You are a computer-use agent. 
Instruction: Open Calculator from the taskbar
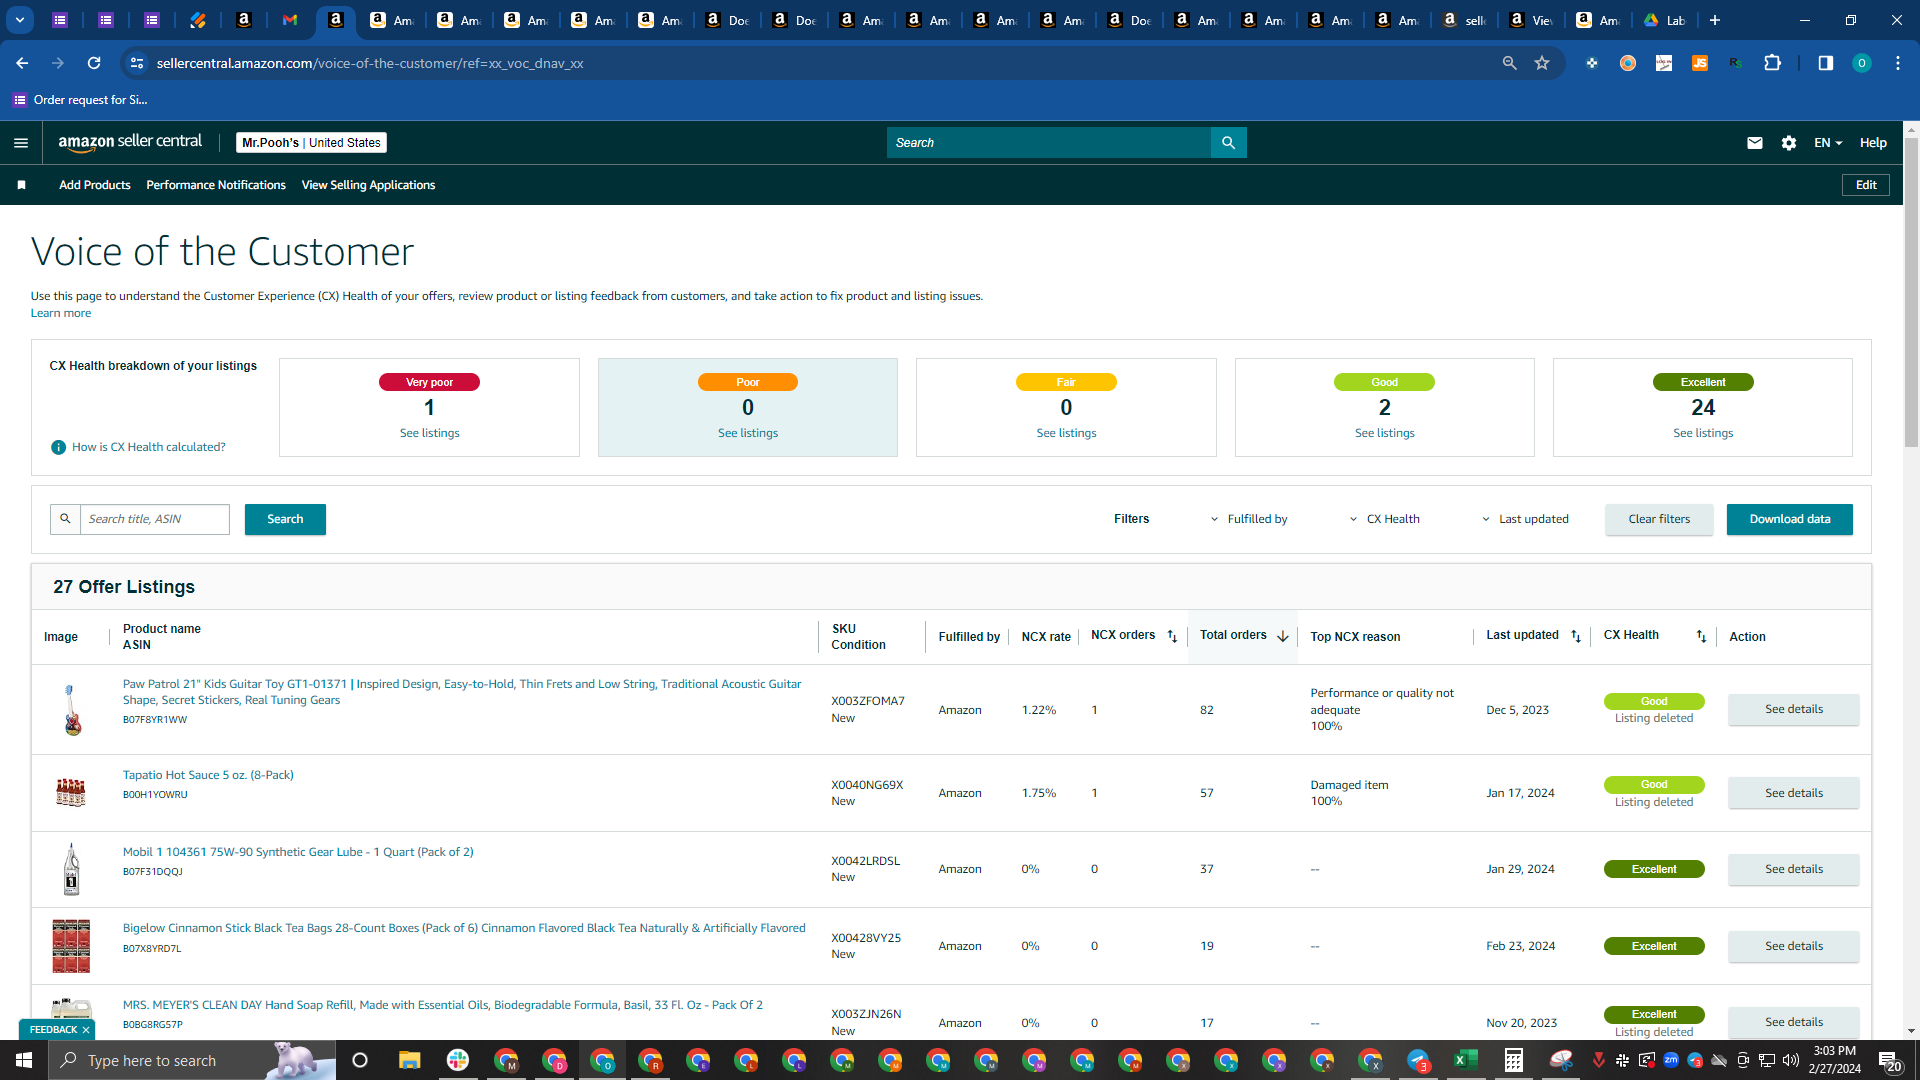1514,1060
